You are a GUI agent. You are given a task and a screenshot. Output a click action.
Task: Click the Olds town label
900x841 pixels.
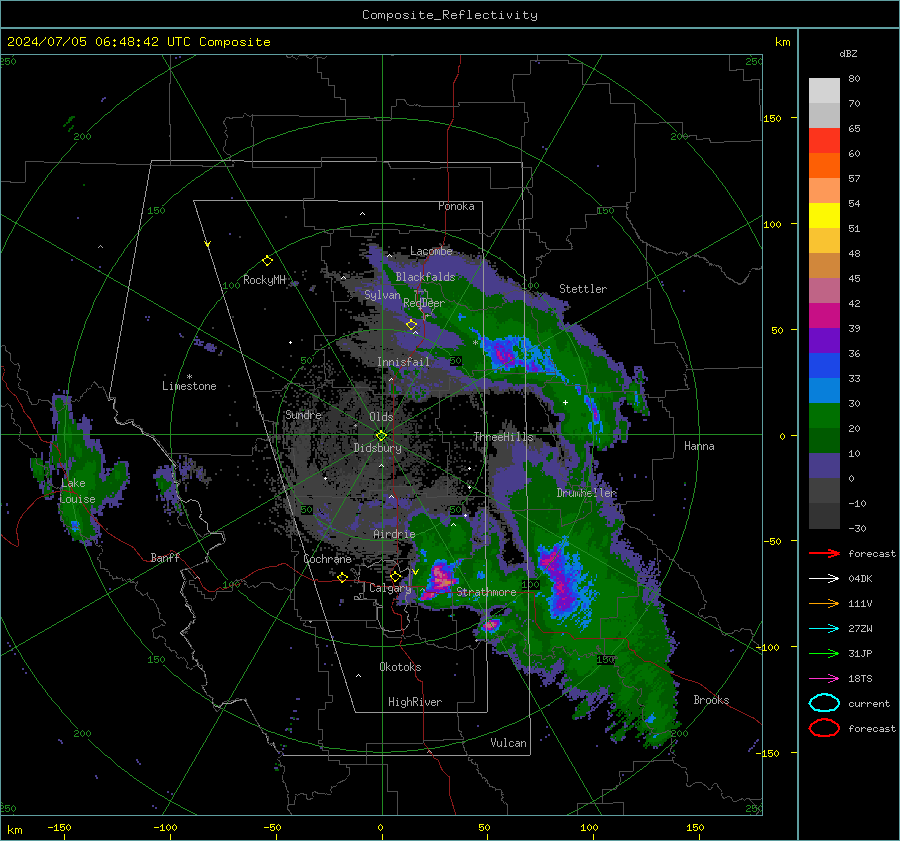[x=381, y=417]
